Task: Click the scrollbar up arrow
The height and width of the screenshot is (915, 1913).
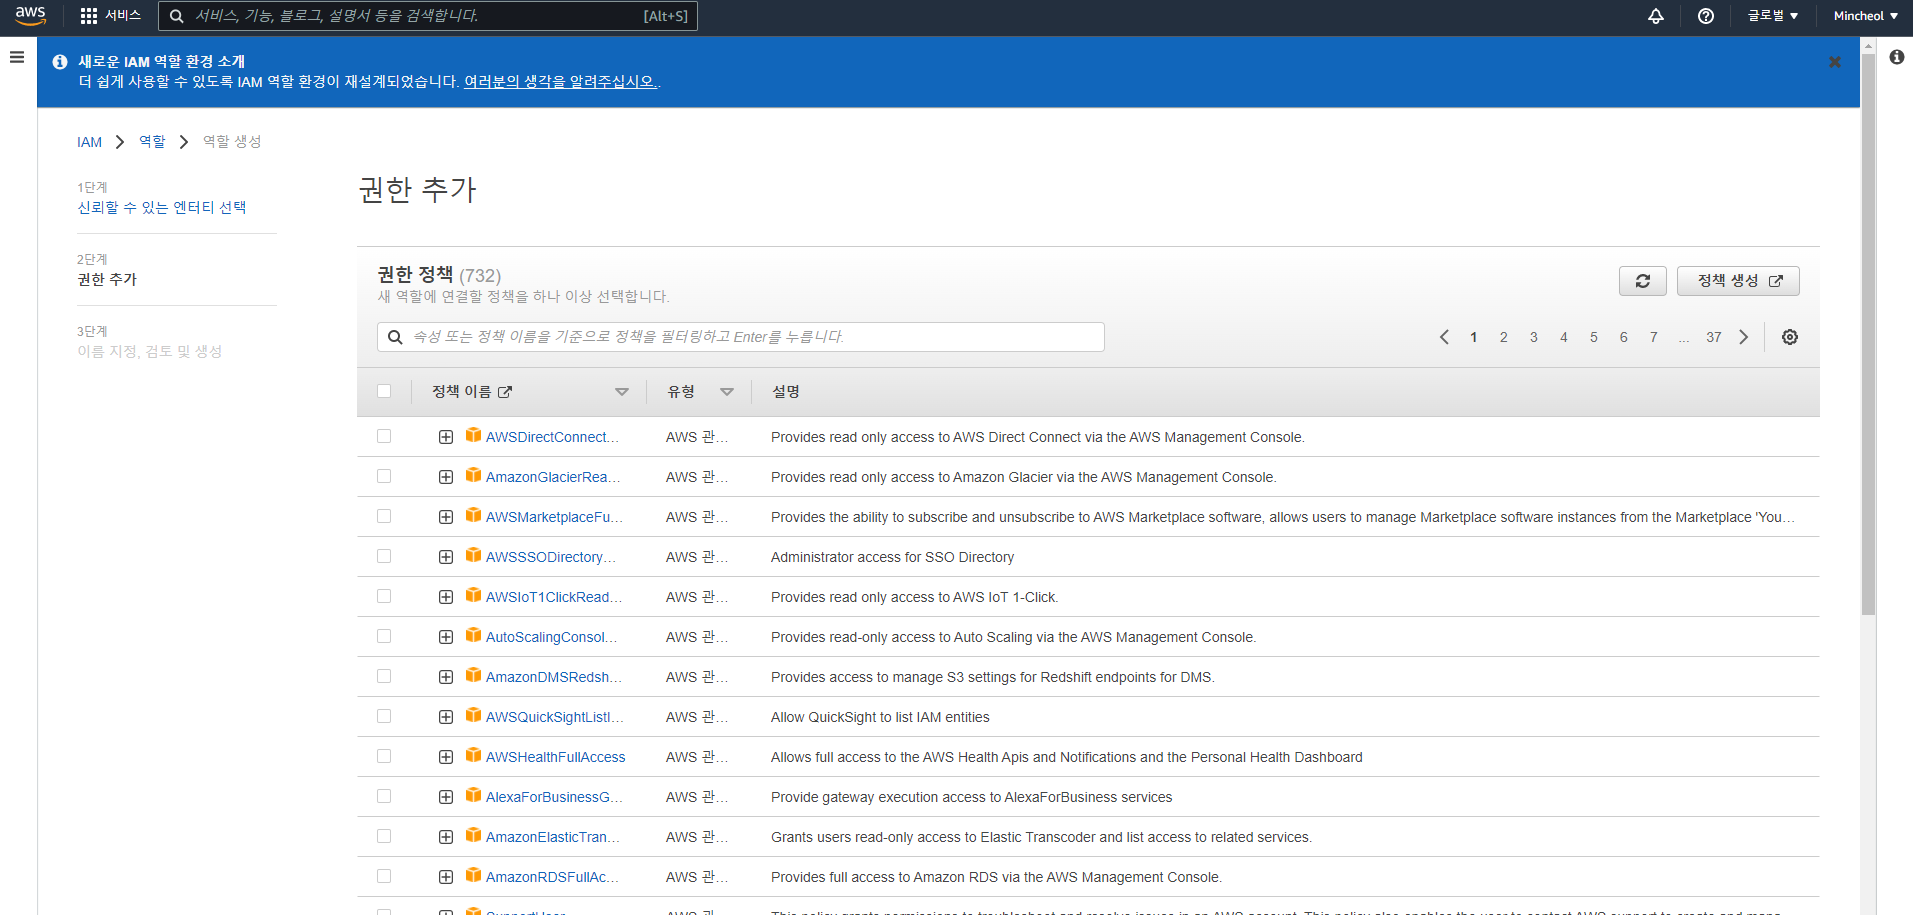Action: 1868,45
